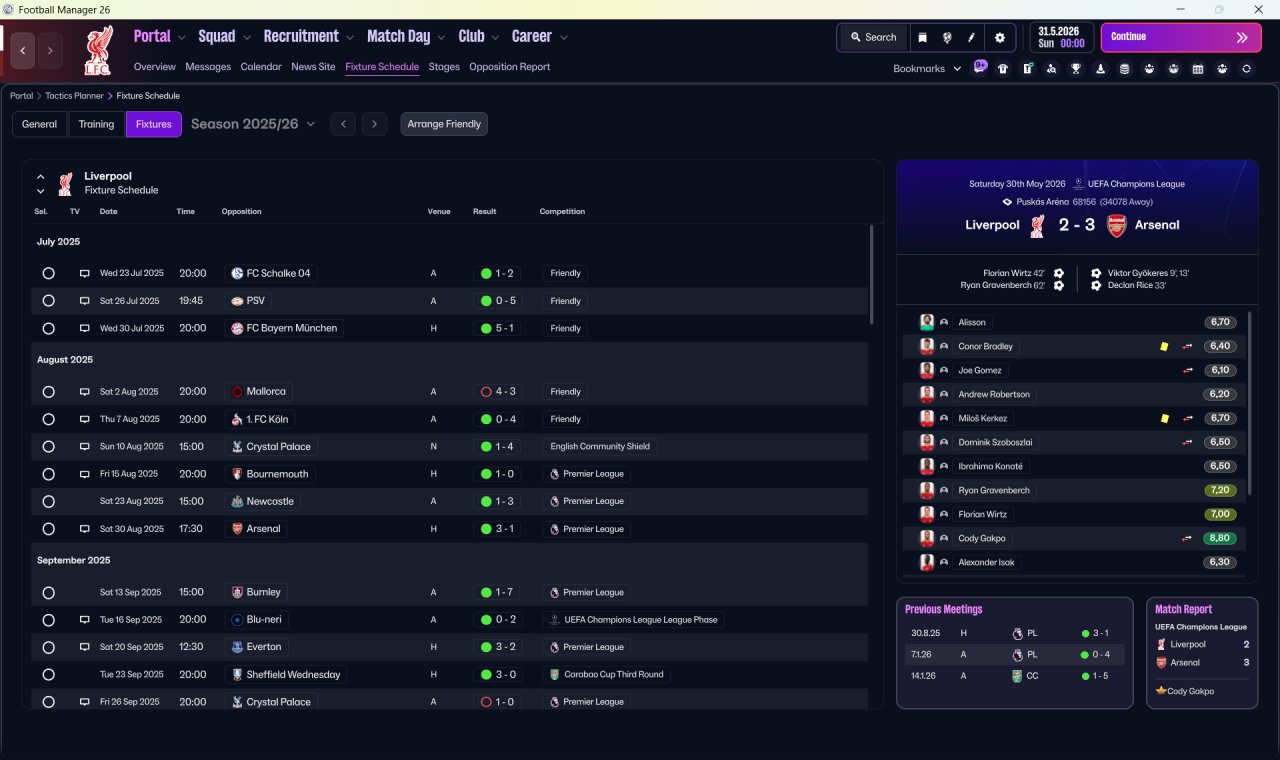1280x760 pixels.
Task: Click the 31.5.2026 date display
Action: point(1062,37)
